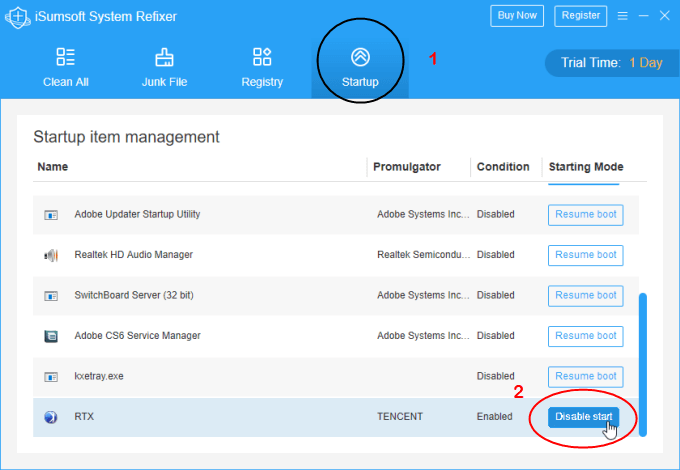Click the Register button
The width and height of the screenshot is (680, 470).
tap(581, 16)
